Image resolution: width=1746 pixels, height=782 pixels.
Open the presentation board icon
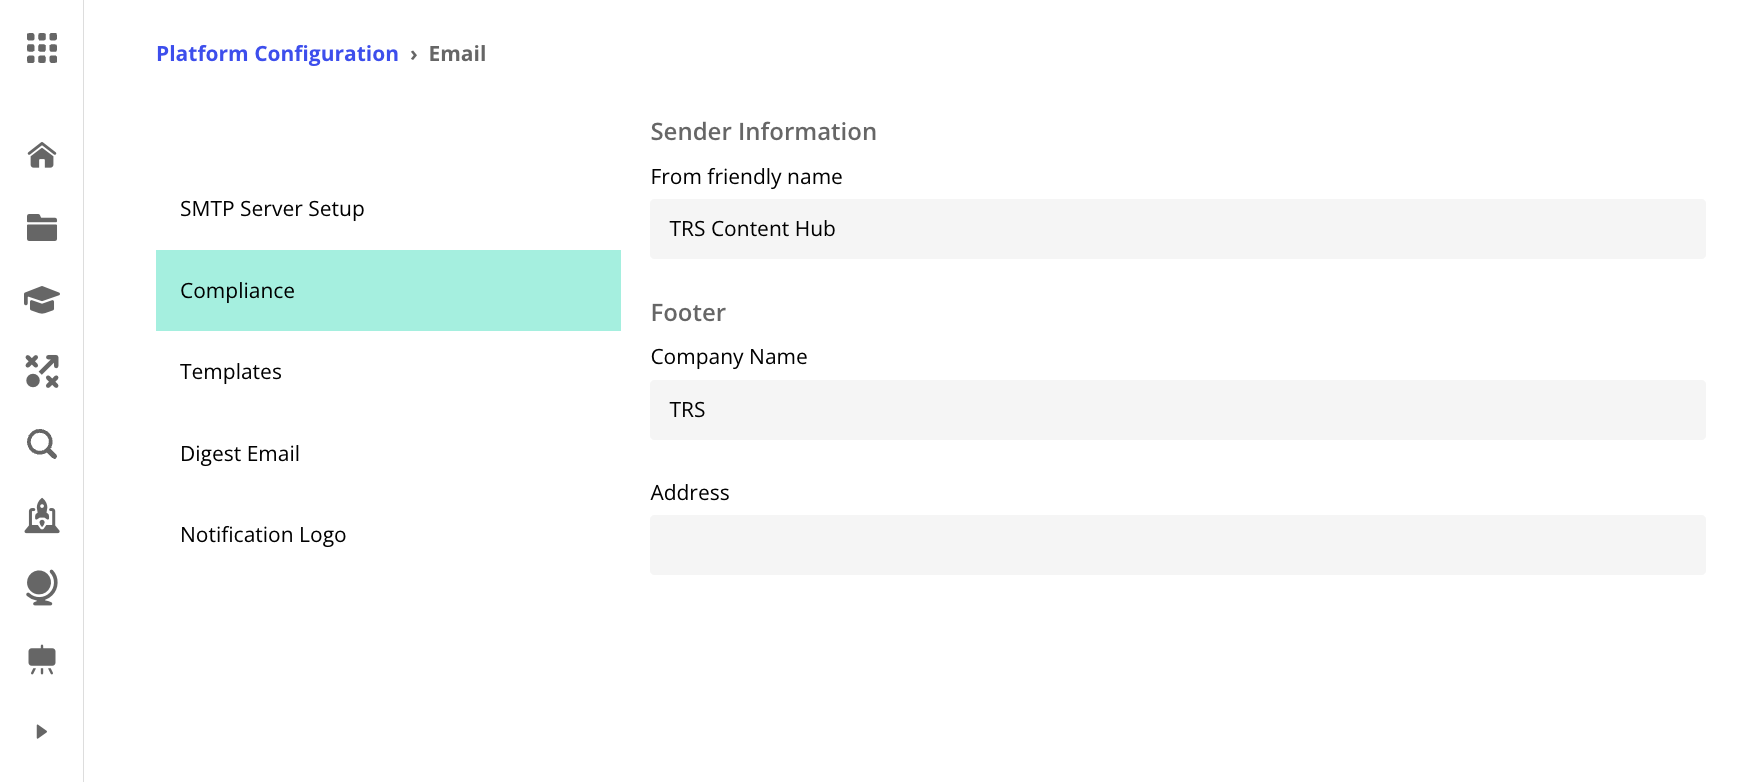tap(42, 659)
